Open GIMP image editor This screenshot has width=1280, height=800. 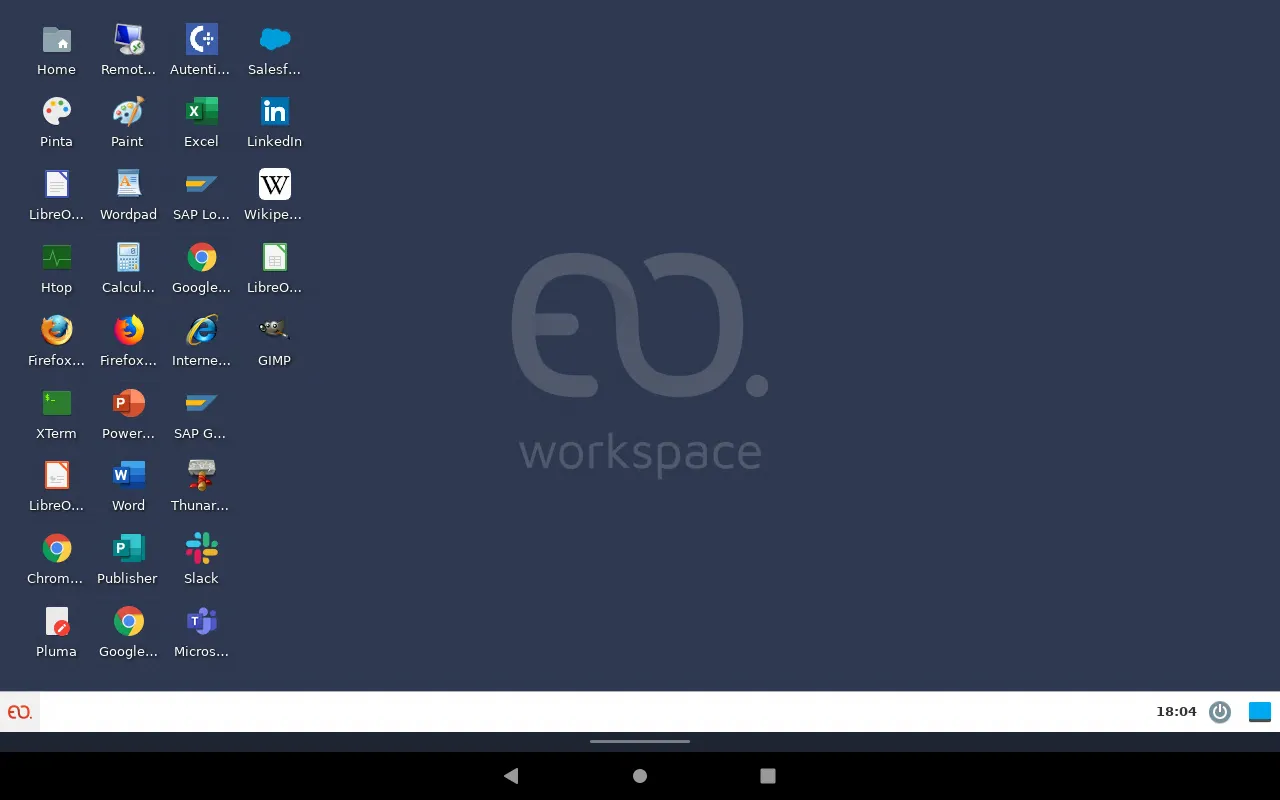pyautogui.click(x=274, y=331)
